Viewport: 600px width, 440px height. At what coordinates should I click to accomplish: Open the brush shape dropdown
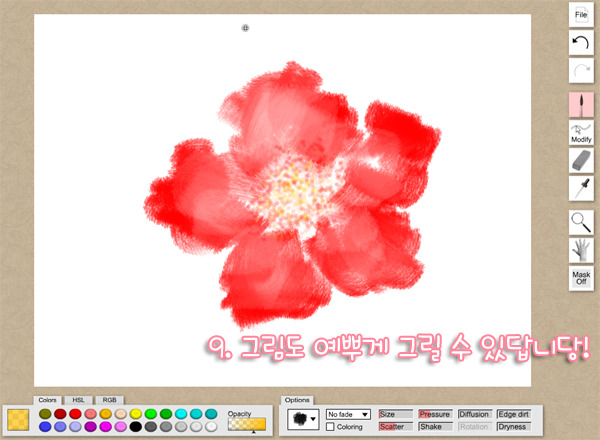[x=303, y=419]
